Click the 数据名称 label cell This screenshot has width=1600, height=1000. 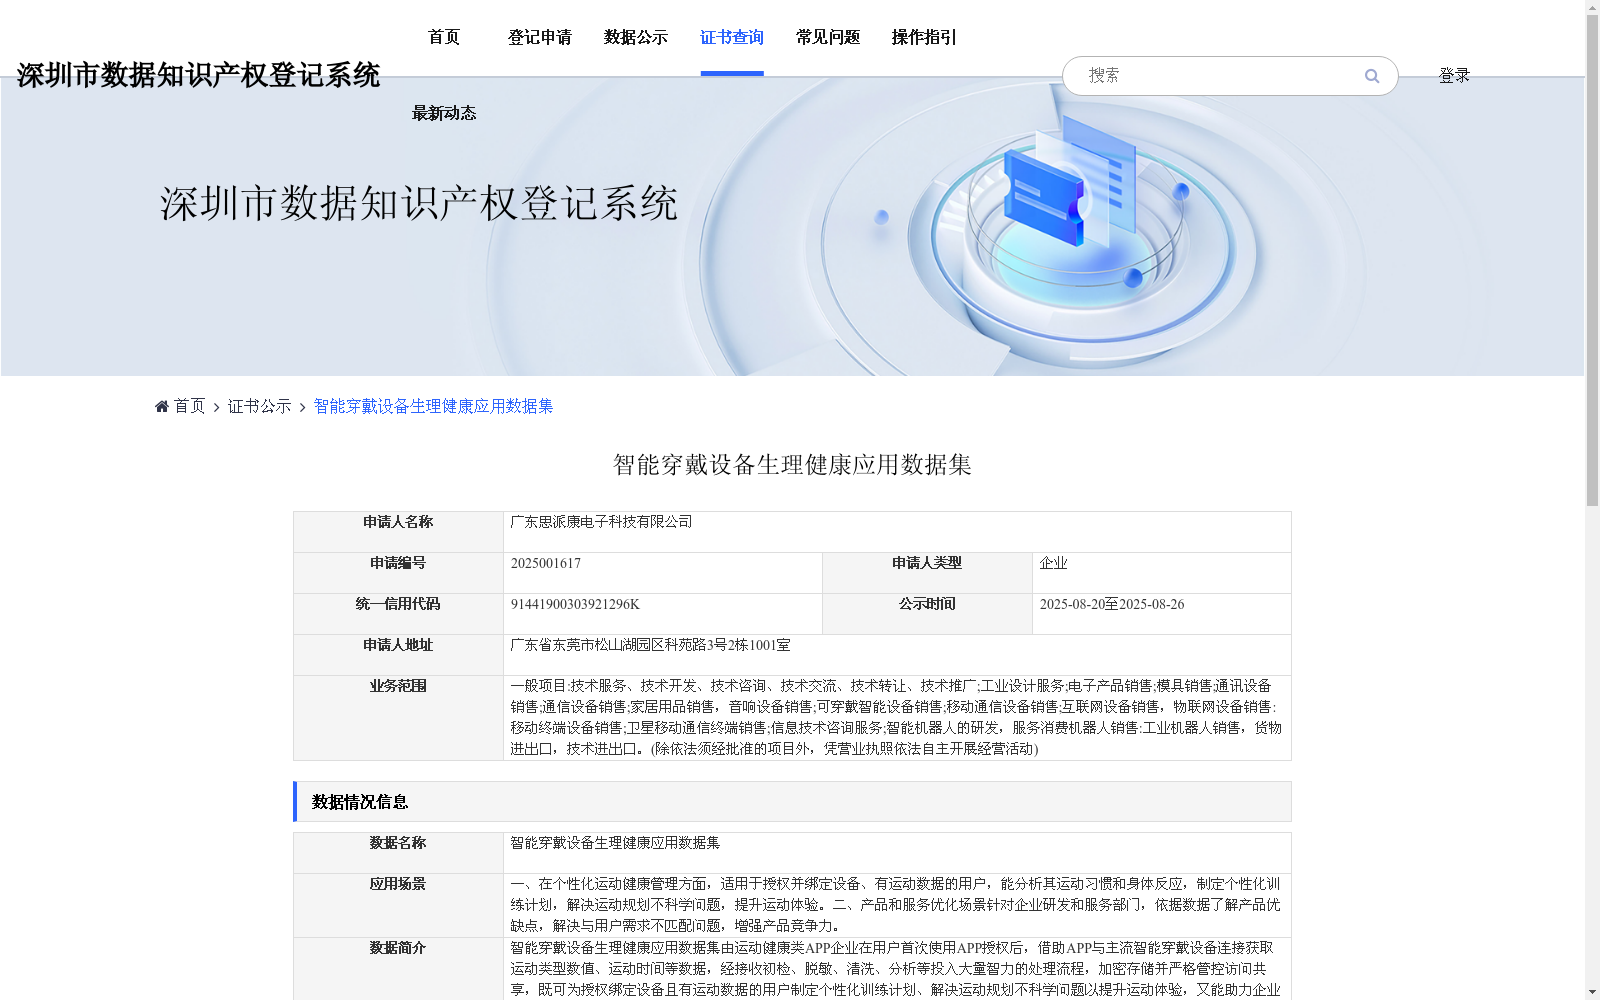tap(398, 853)
